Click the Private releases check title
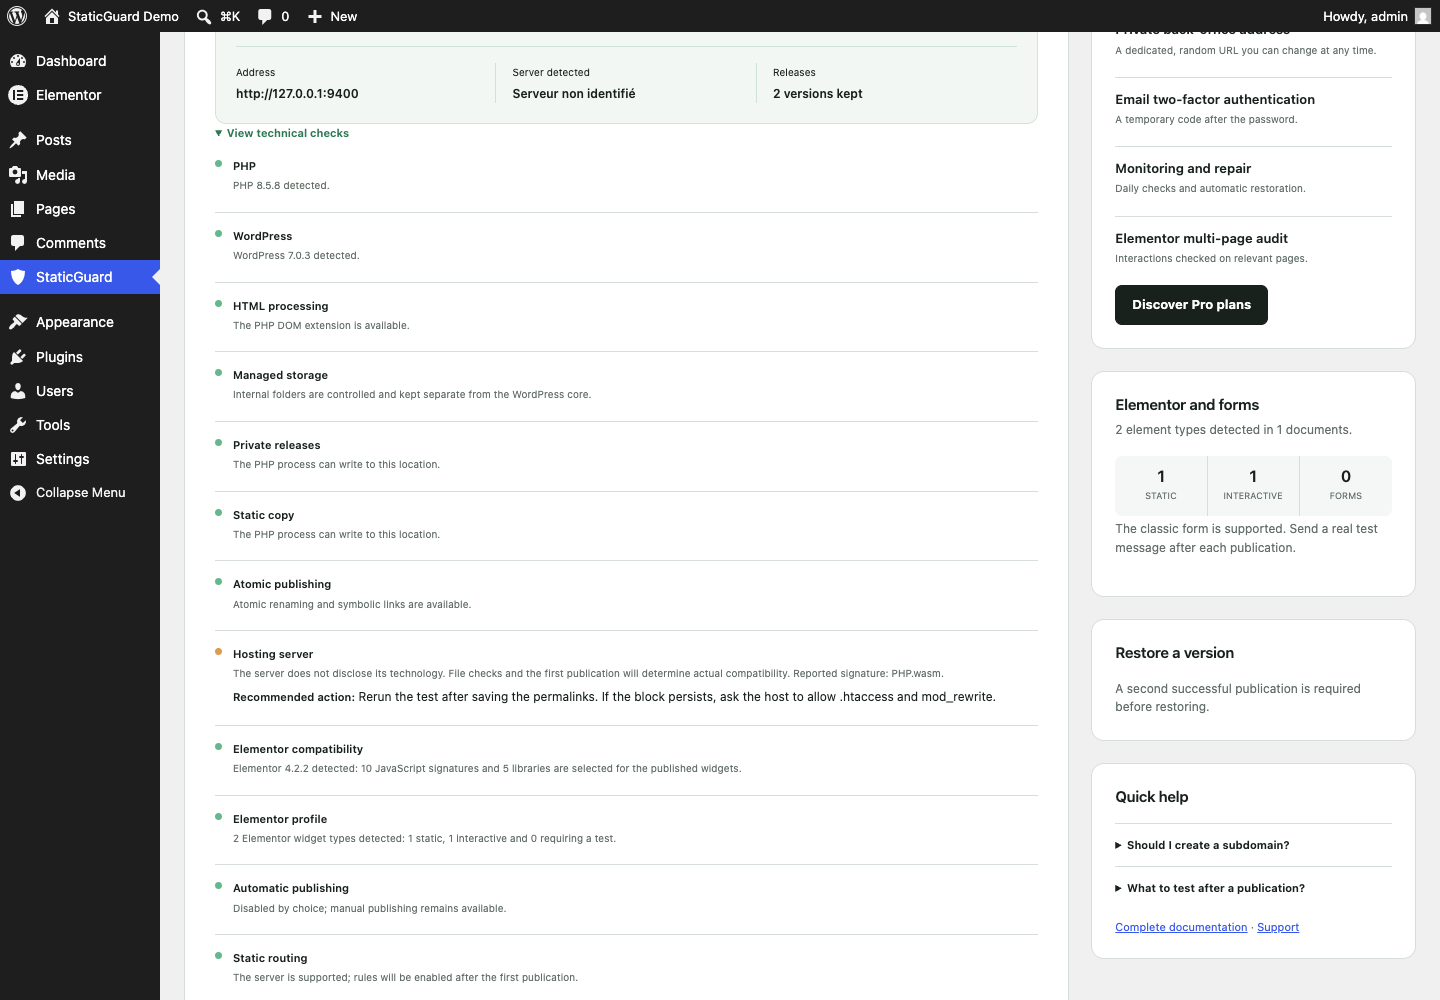Image resolution: width=1440 pixels, height=1000 pixels. point(277,445)
